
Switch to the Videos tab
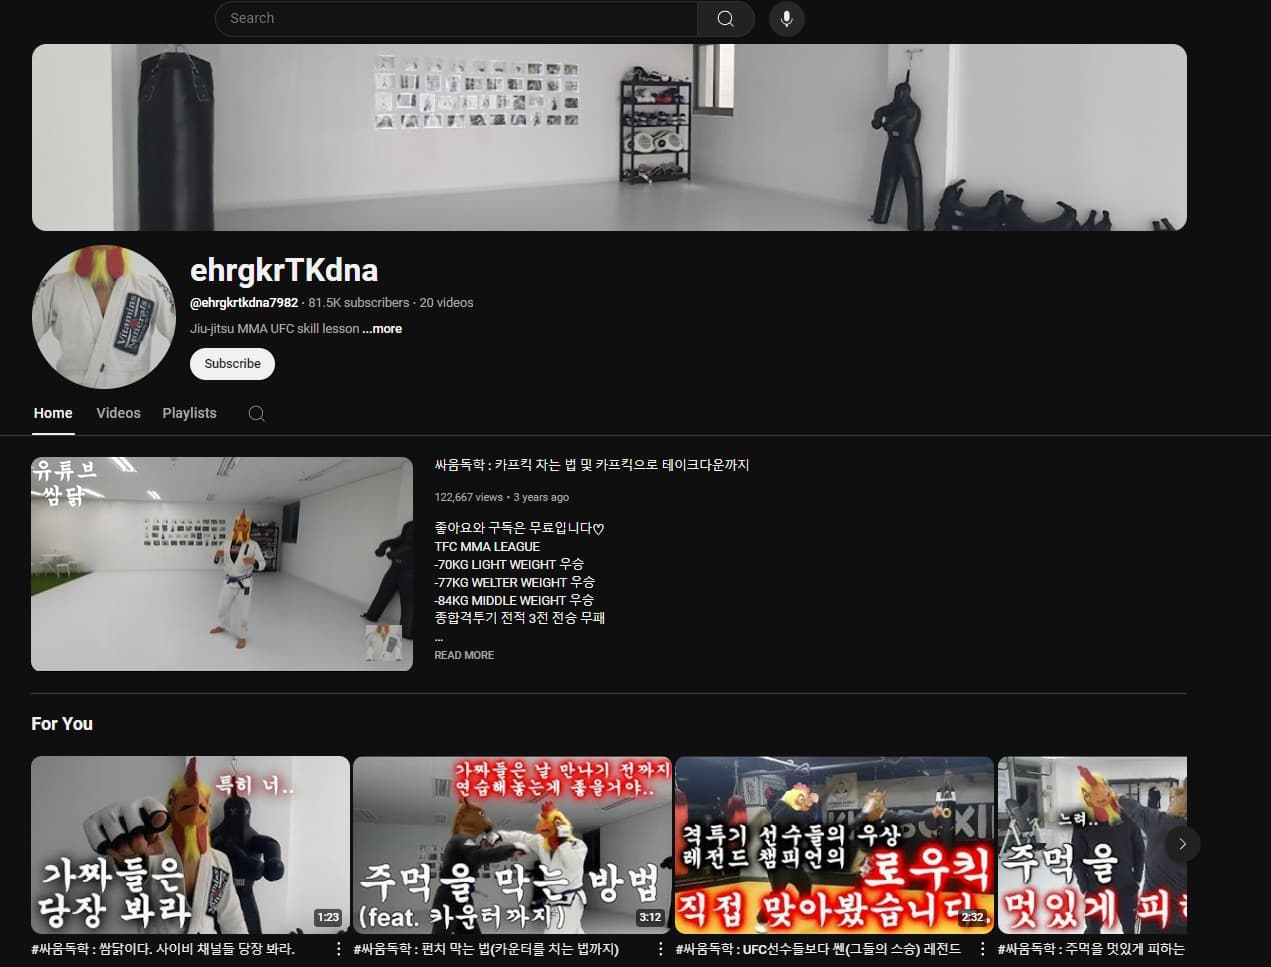(118, 413)
